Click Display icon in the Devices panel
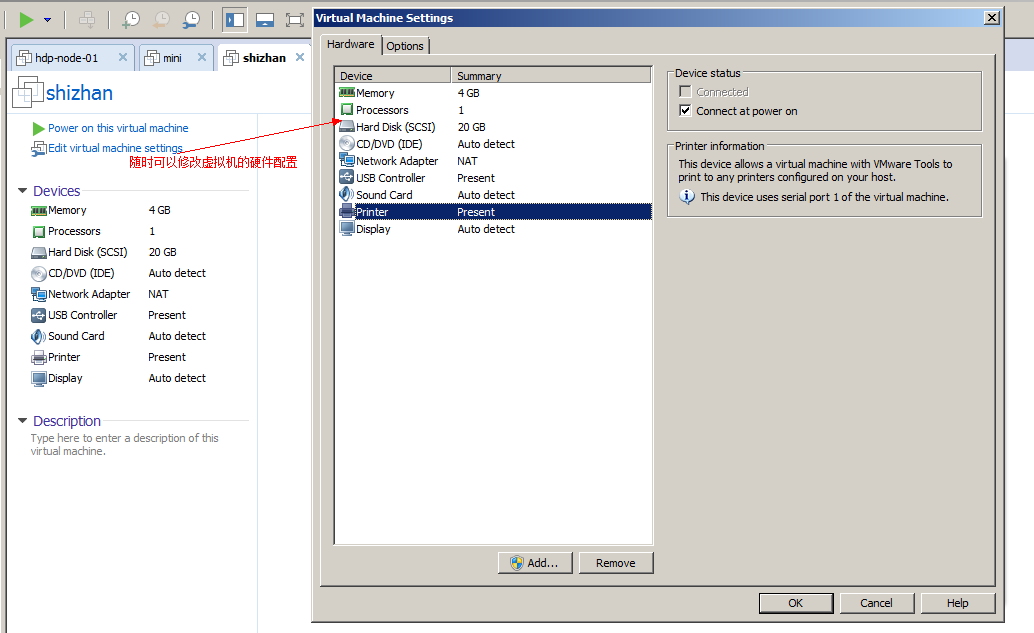Image resolution: width=1034 pixels, height=633 pixels. pos(39,378)
